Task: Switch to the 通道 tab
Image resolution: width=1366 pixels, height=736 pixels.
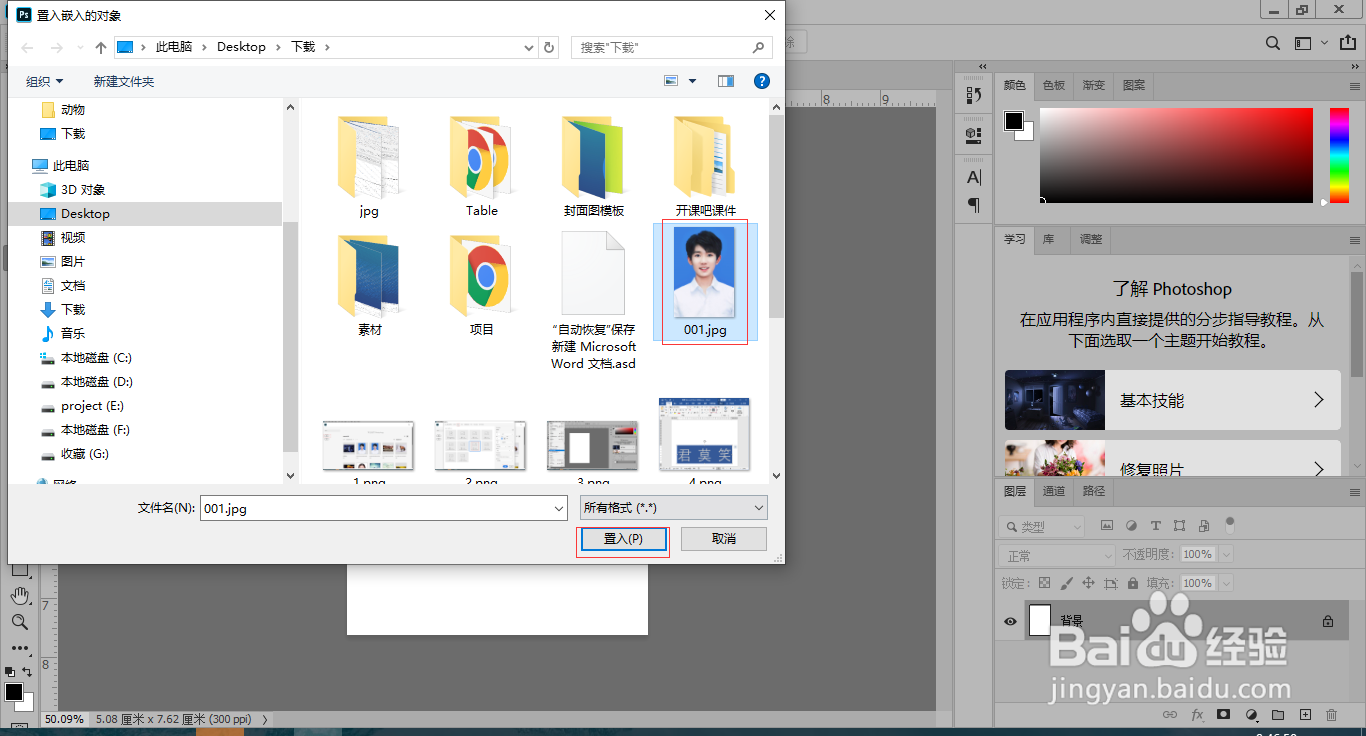Action: (1054, 491)
